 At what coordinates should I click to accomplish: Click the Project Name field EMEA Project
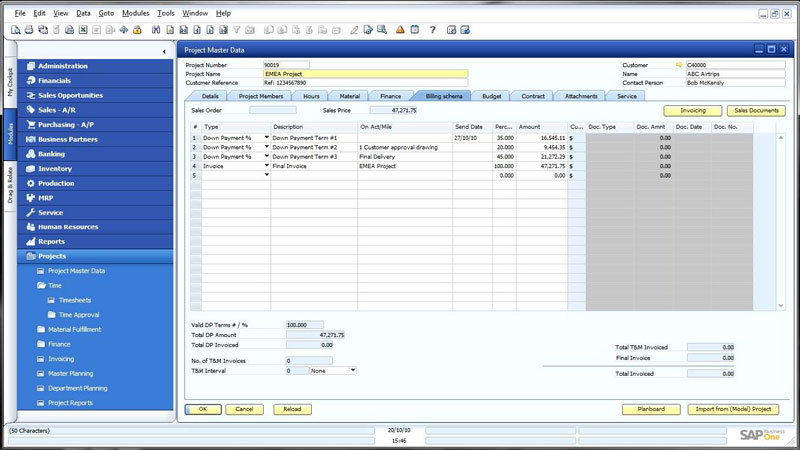[365, 74]
